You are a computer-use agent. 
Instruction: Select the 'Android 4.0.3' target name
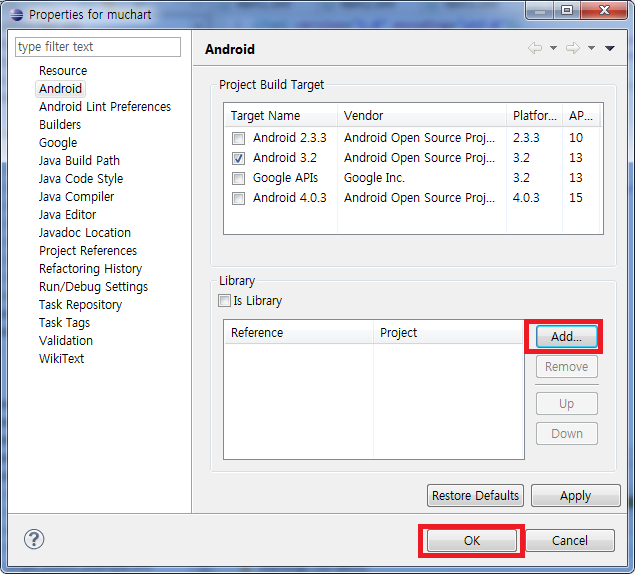coord(290,198)
